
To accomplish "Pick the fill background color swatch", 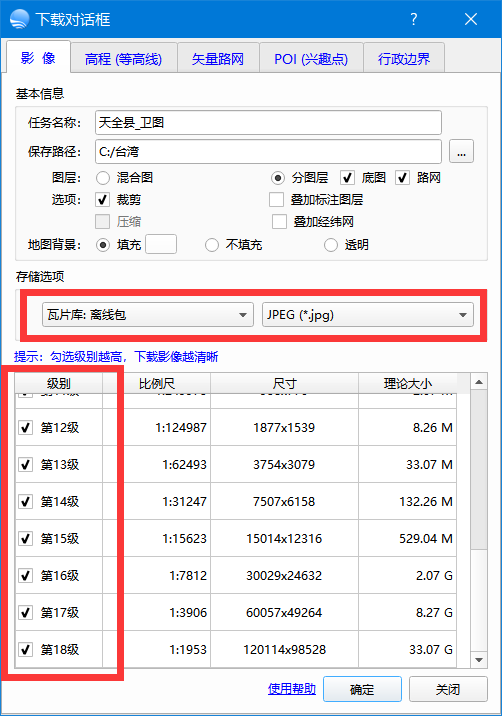I will pos(161,244).
